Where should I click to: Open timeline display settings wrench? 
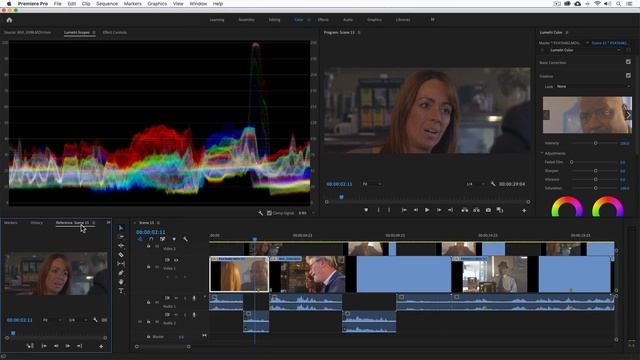(185, 239)
